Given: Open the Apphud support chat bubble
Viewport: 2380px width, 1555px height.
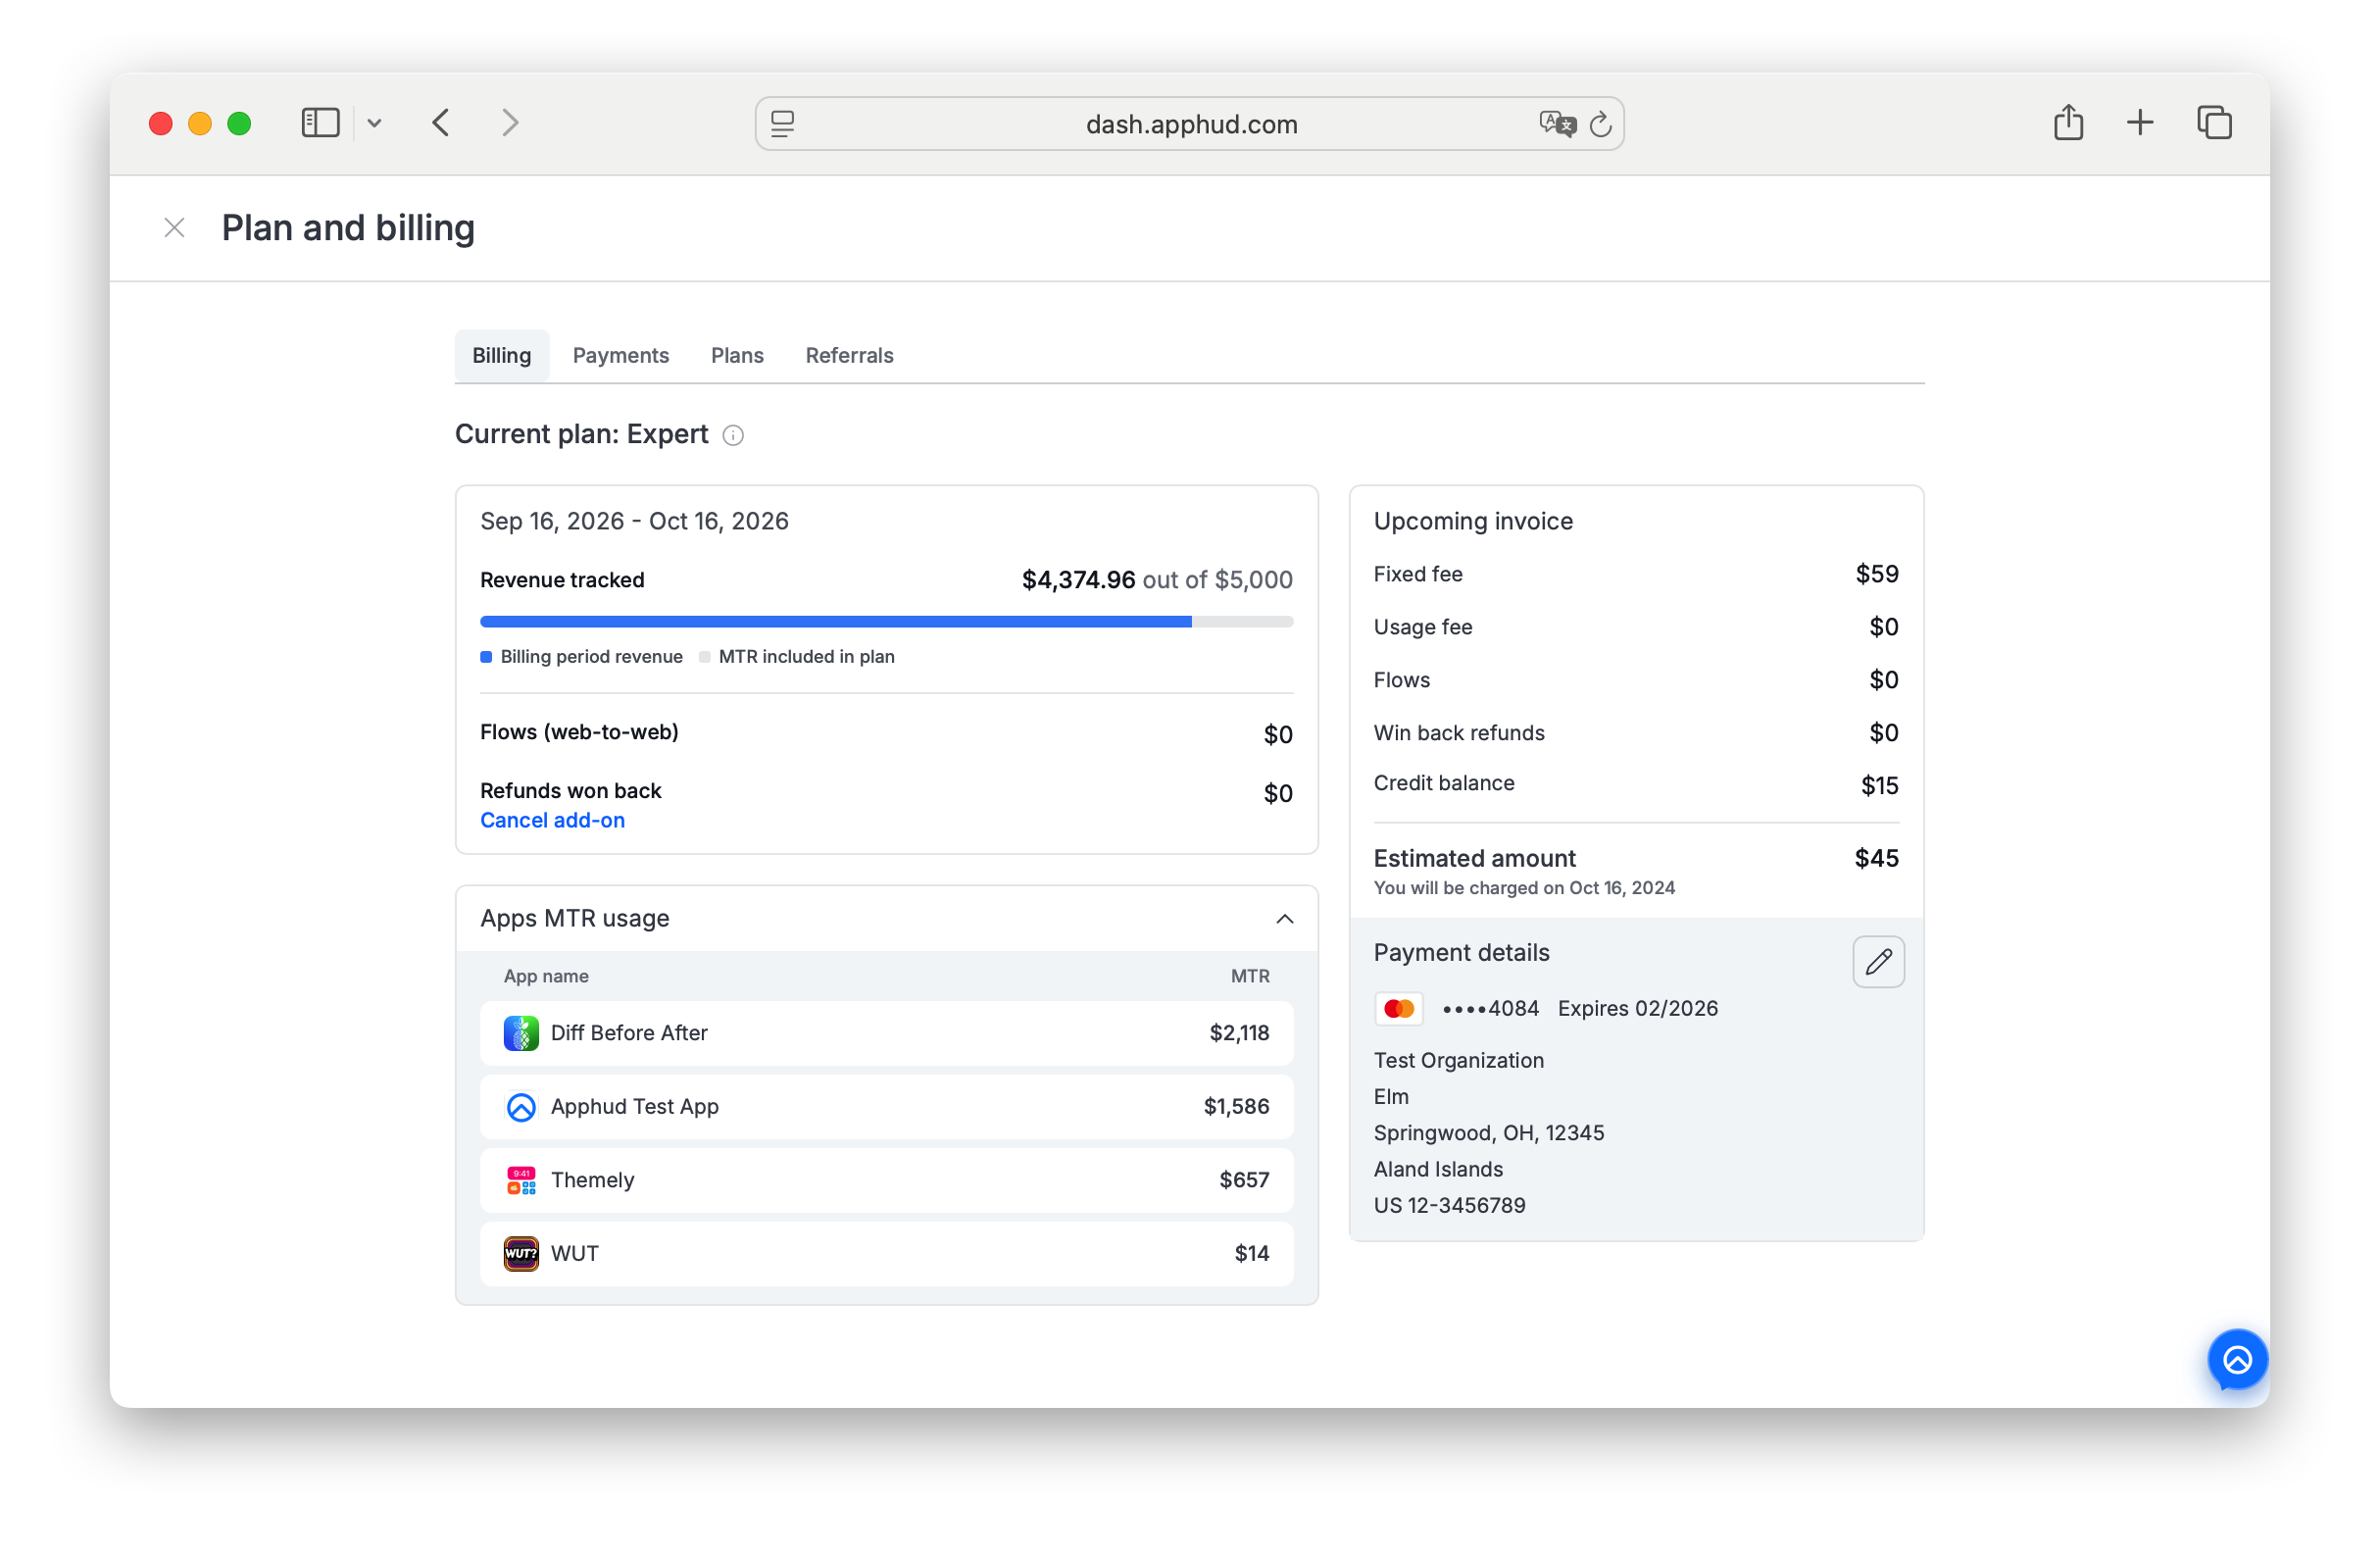Looking at the screenshot, I should click(2237, 1360).
